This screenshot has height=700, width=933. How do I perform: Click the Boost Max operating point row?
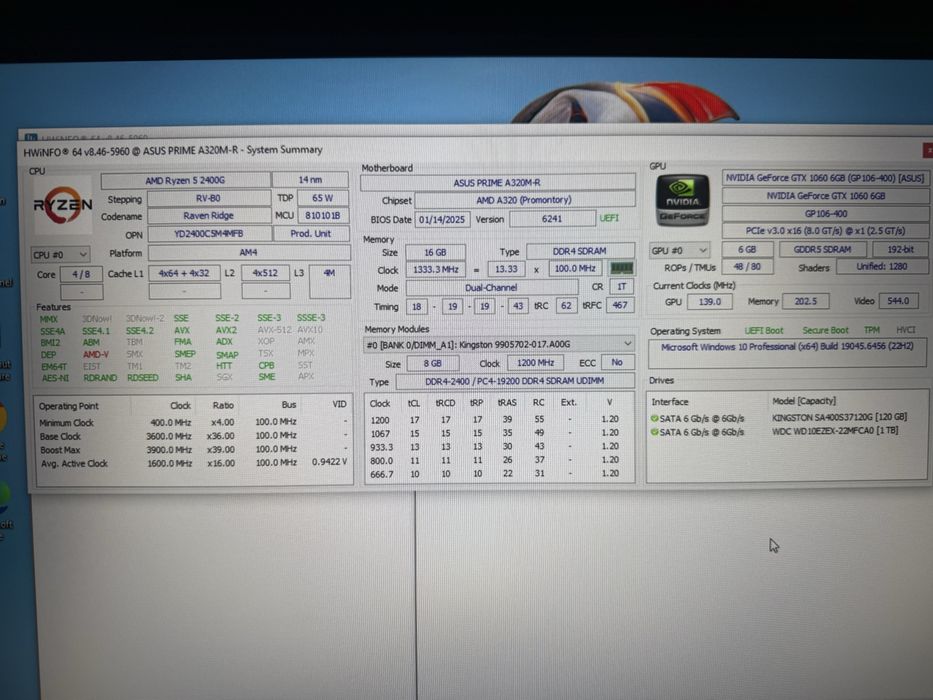click(193, 450)
